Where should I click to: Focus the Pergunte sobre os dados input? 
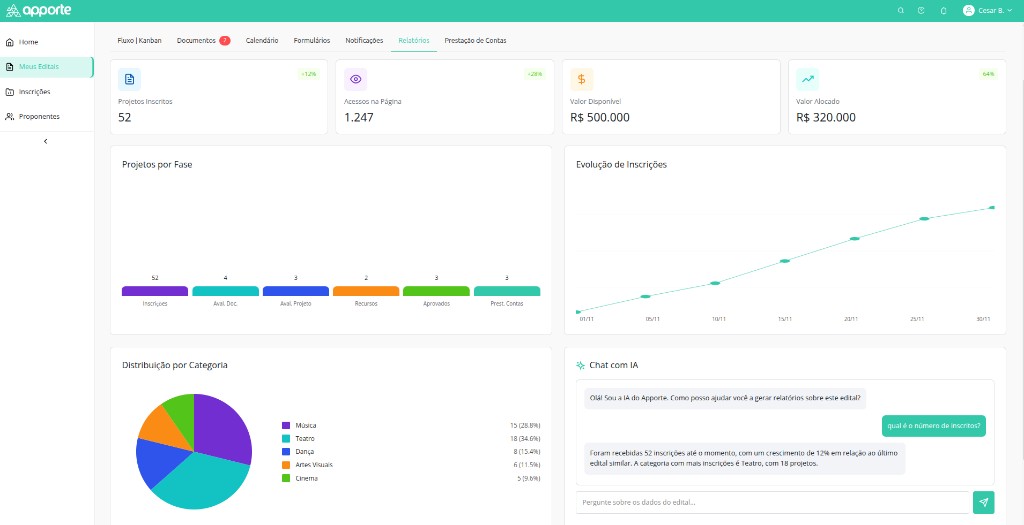pyautogui.click(x=773, y=502)
